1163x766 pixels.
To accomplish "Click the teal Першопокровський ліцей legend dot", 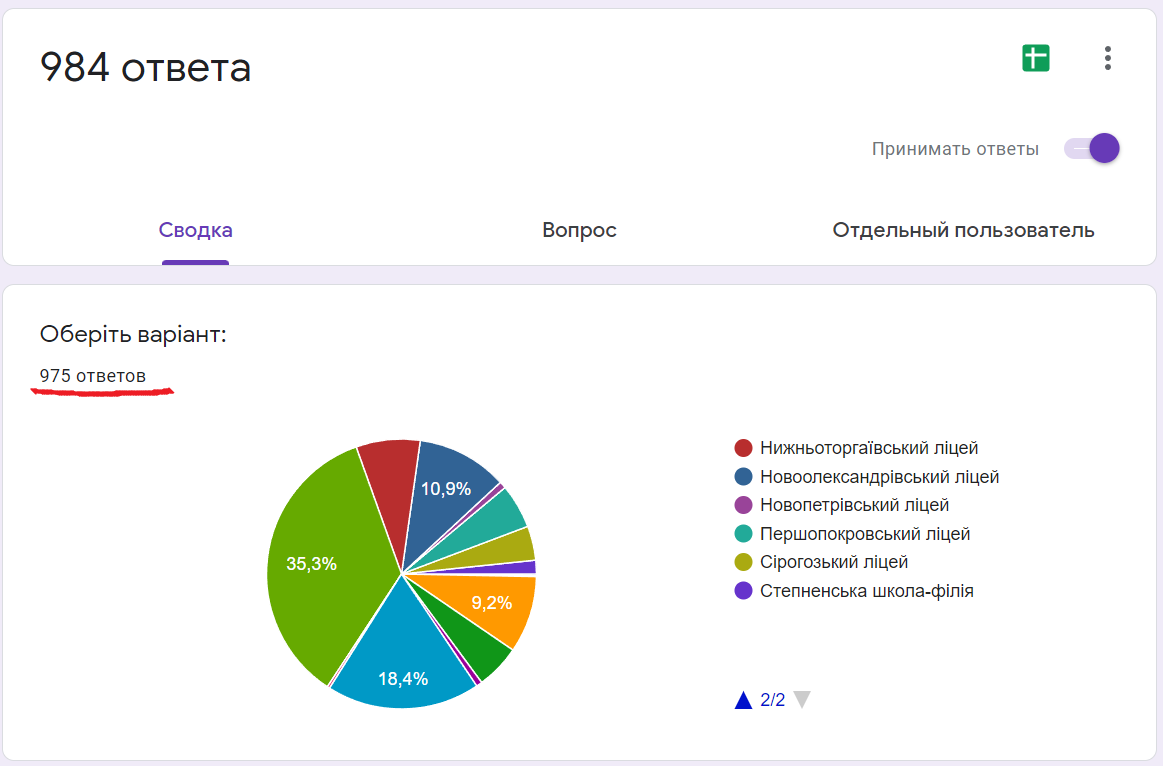I will [743, 534].
